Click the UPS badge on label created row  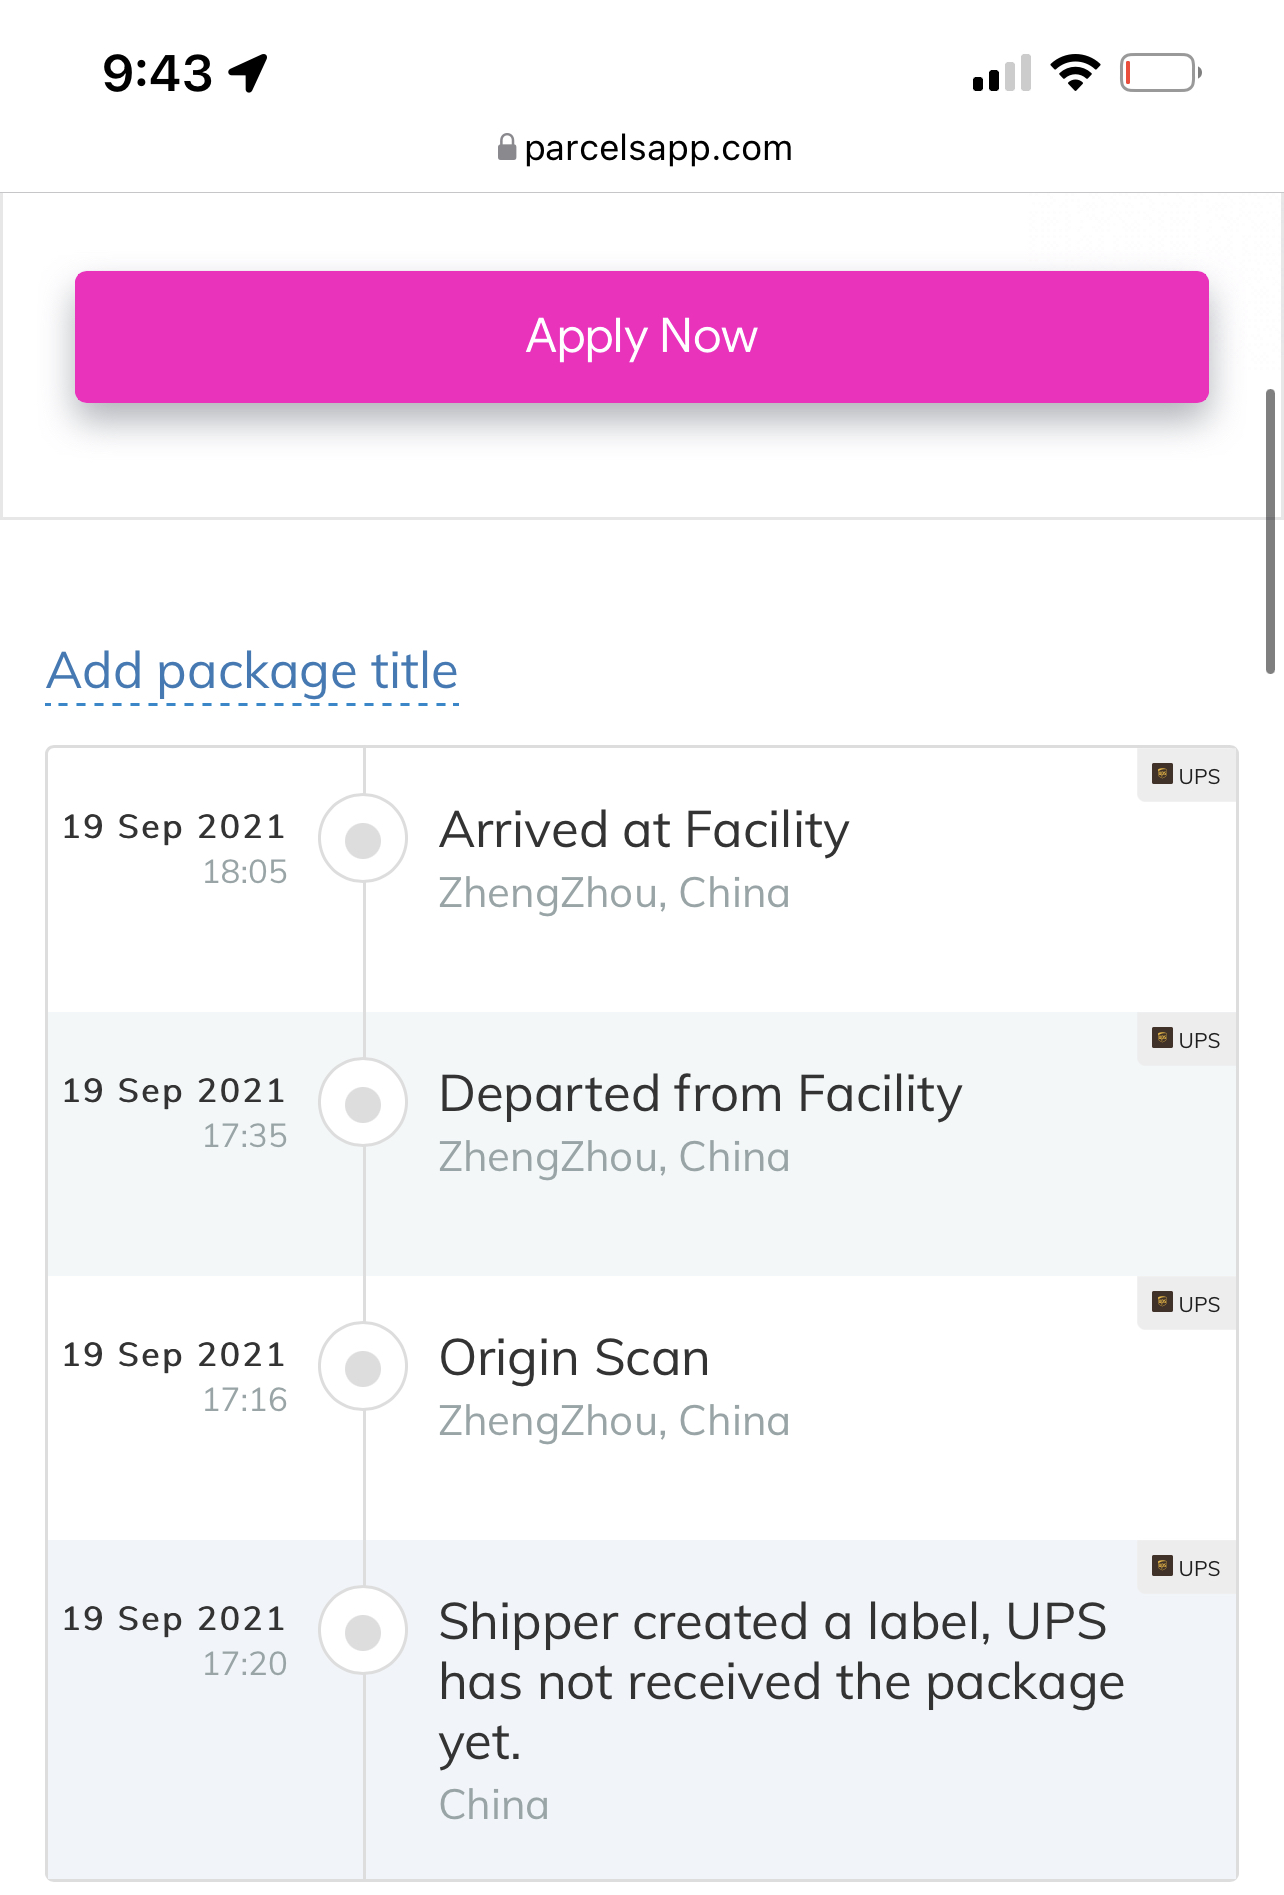pos(1187,1567)
